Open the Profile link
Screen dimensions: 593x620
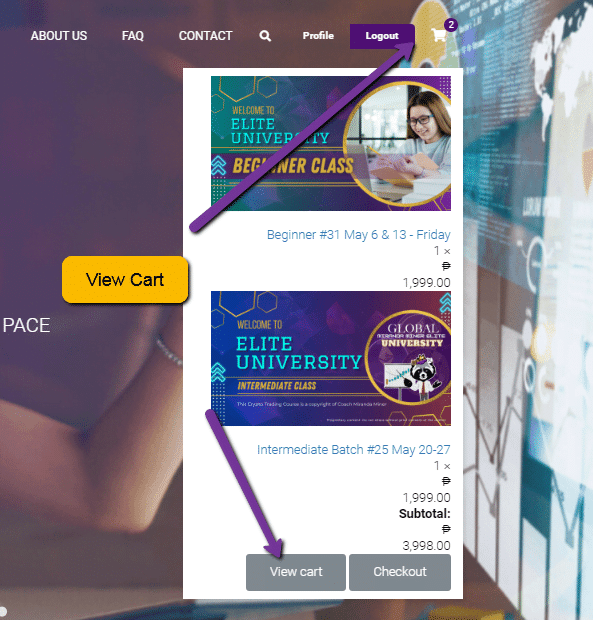[318, 36]
